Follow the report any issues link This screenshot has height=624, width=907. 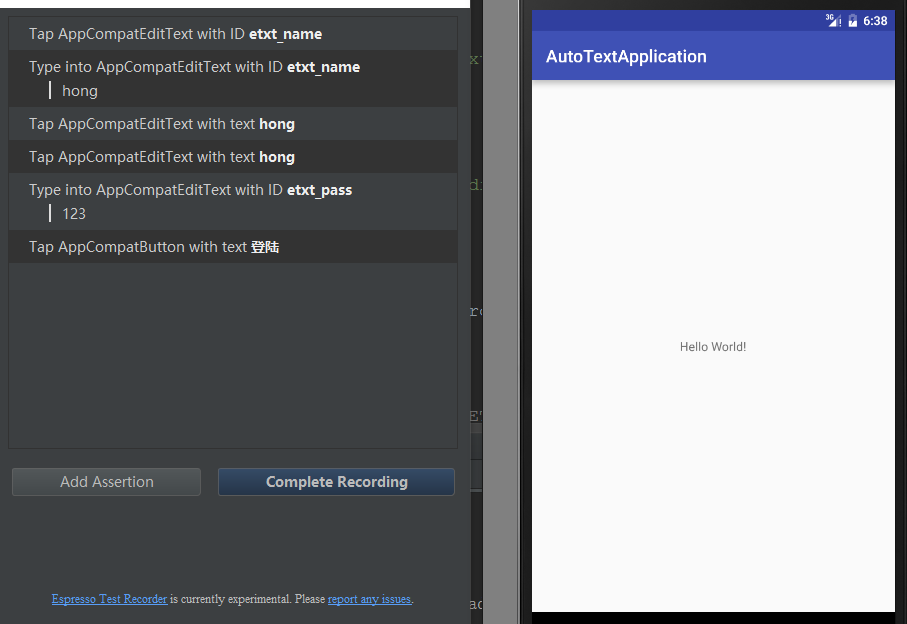369,599
